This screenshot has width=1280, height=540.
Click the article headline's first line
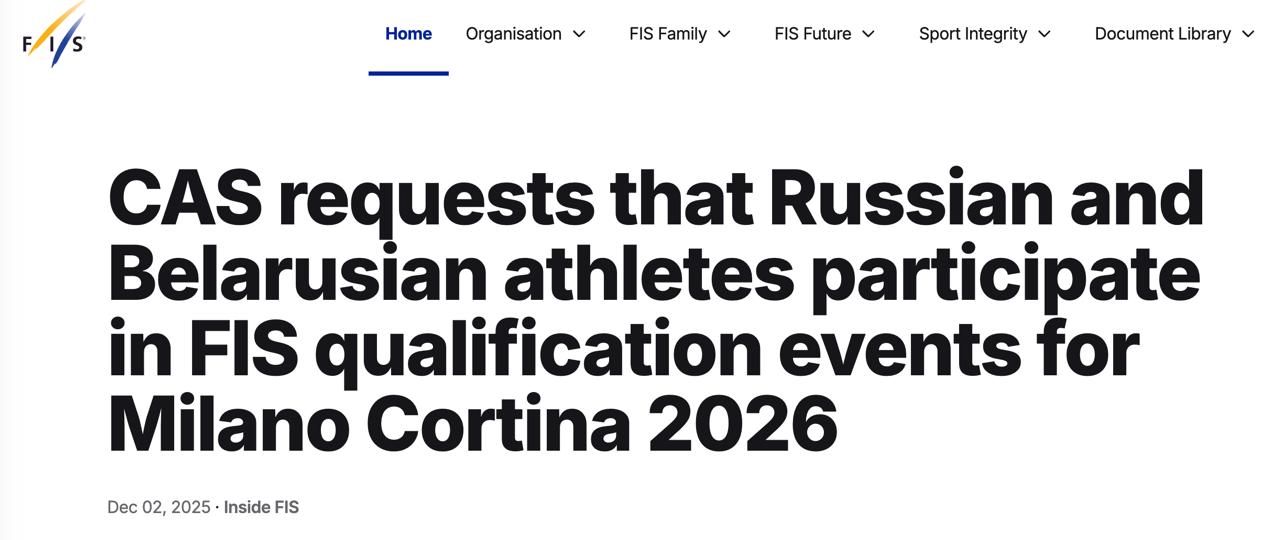[x=655, y=198]
